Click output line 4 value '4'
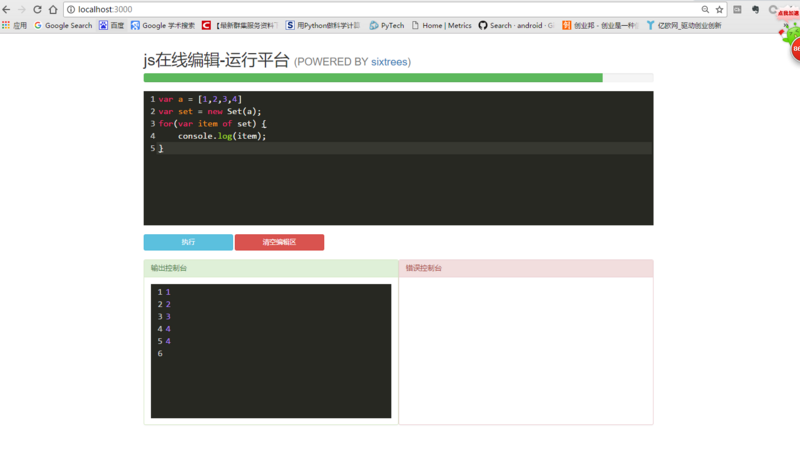800x463 pixels. [168, 329]
